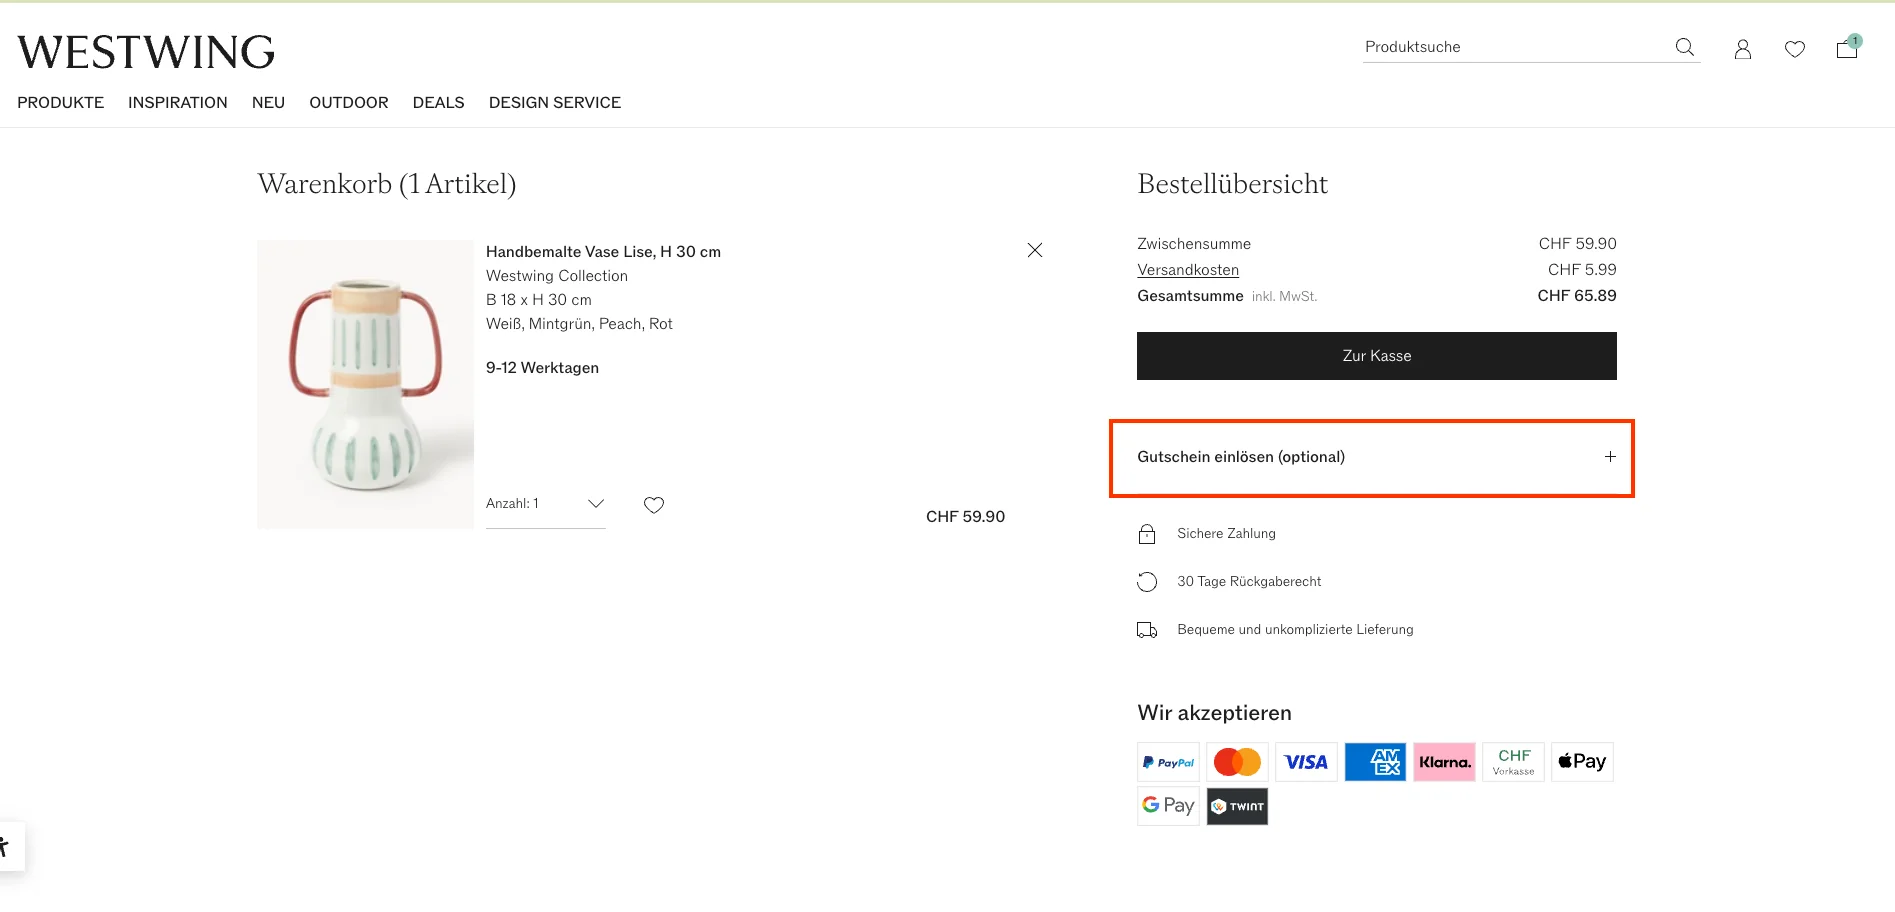The image size is (1895, 912).
Task: Open the Versandkosten link
Action: 1188,270
